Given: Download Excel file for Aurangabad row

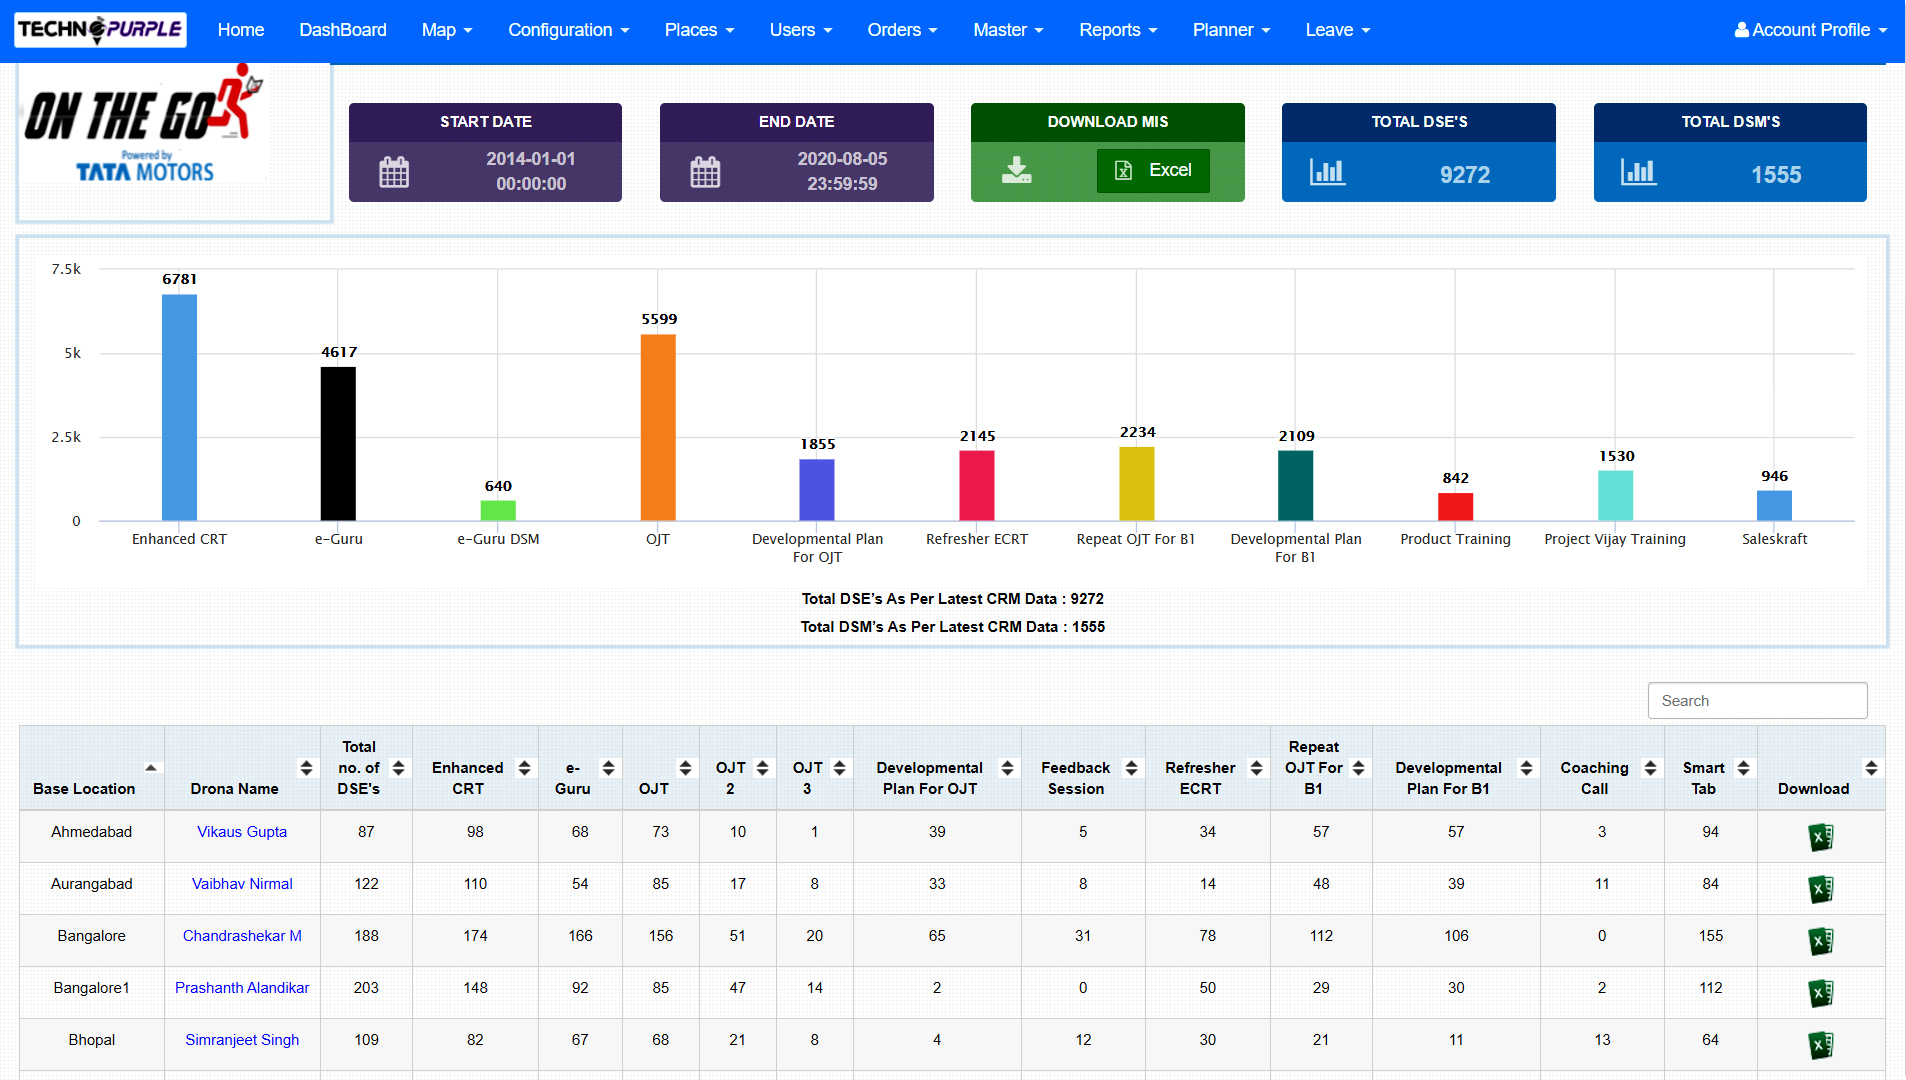Looking at the screenshot, I should click(1821, 889).
